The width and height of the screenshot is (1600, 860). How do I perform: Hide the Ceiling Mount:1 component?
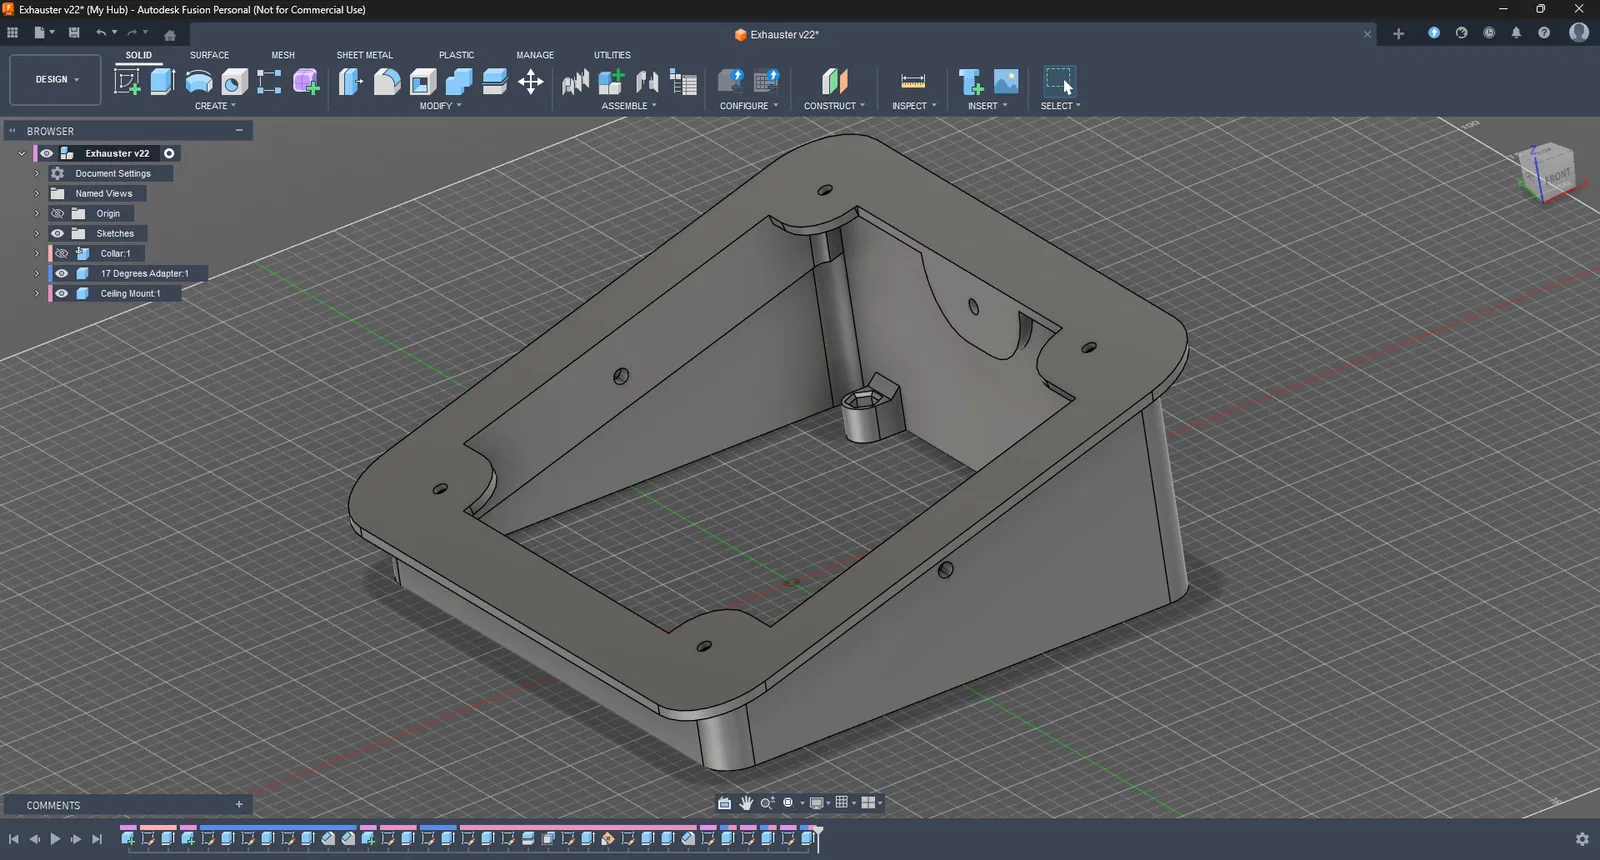coord(62,294)
